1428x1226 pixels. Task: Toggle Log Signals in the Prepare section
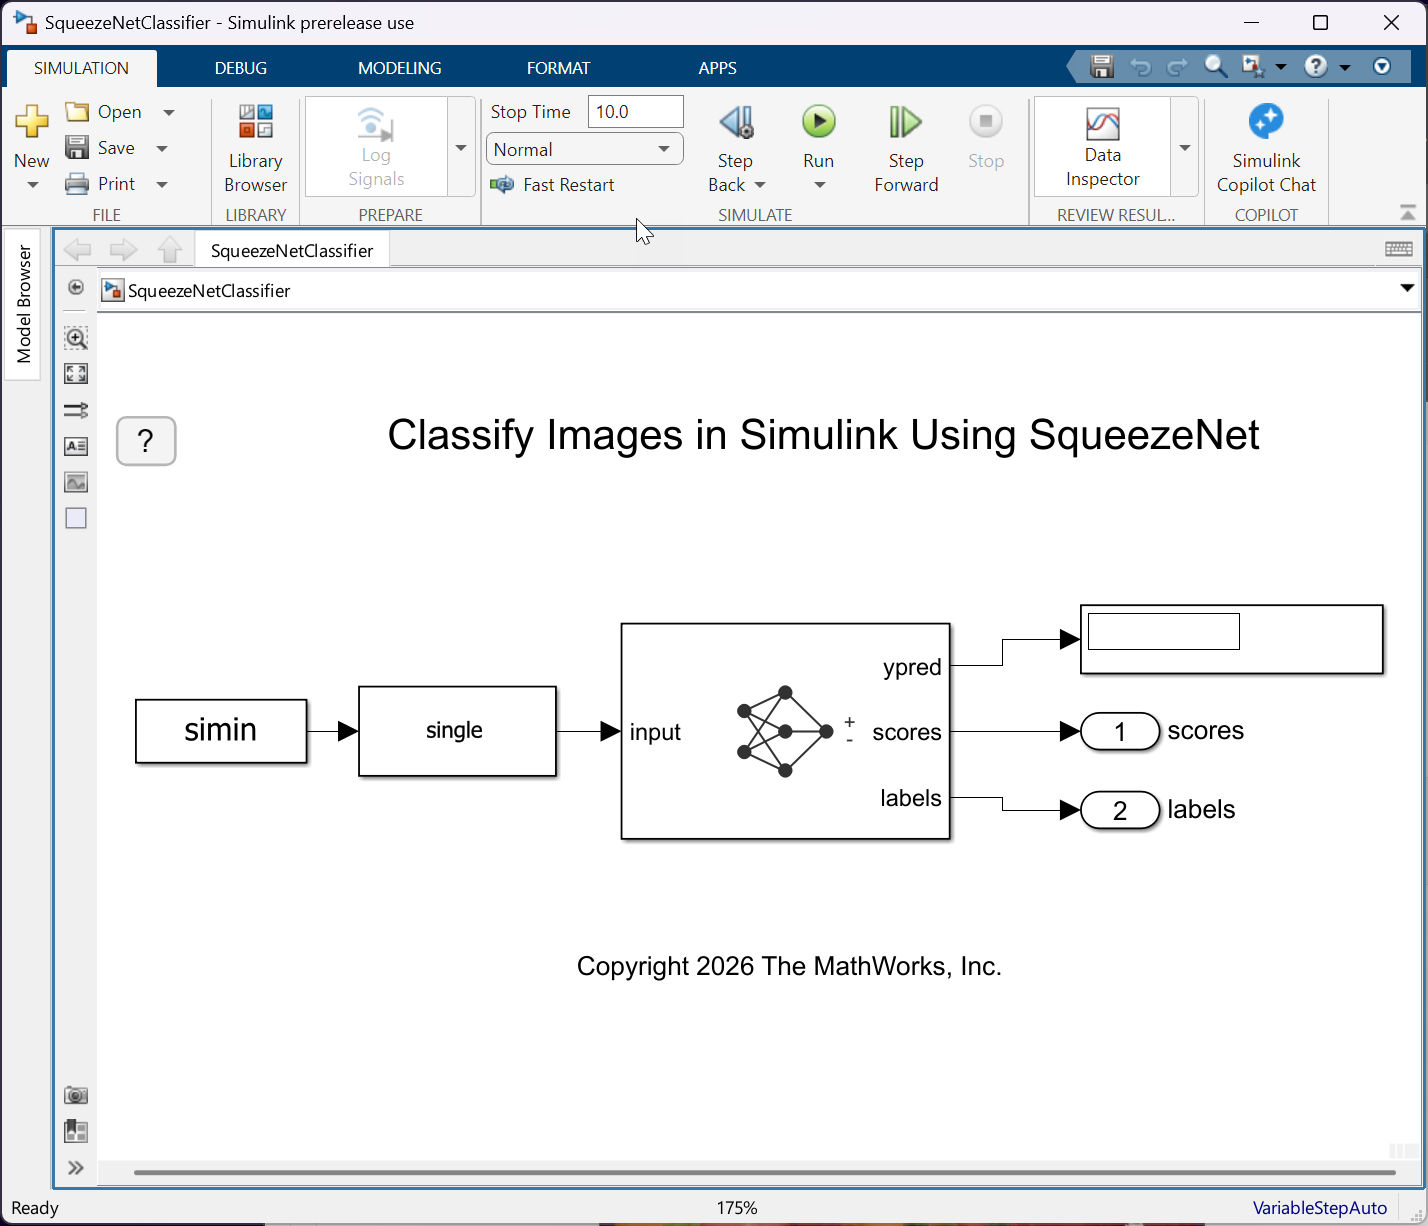[x=375, y=145]
